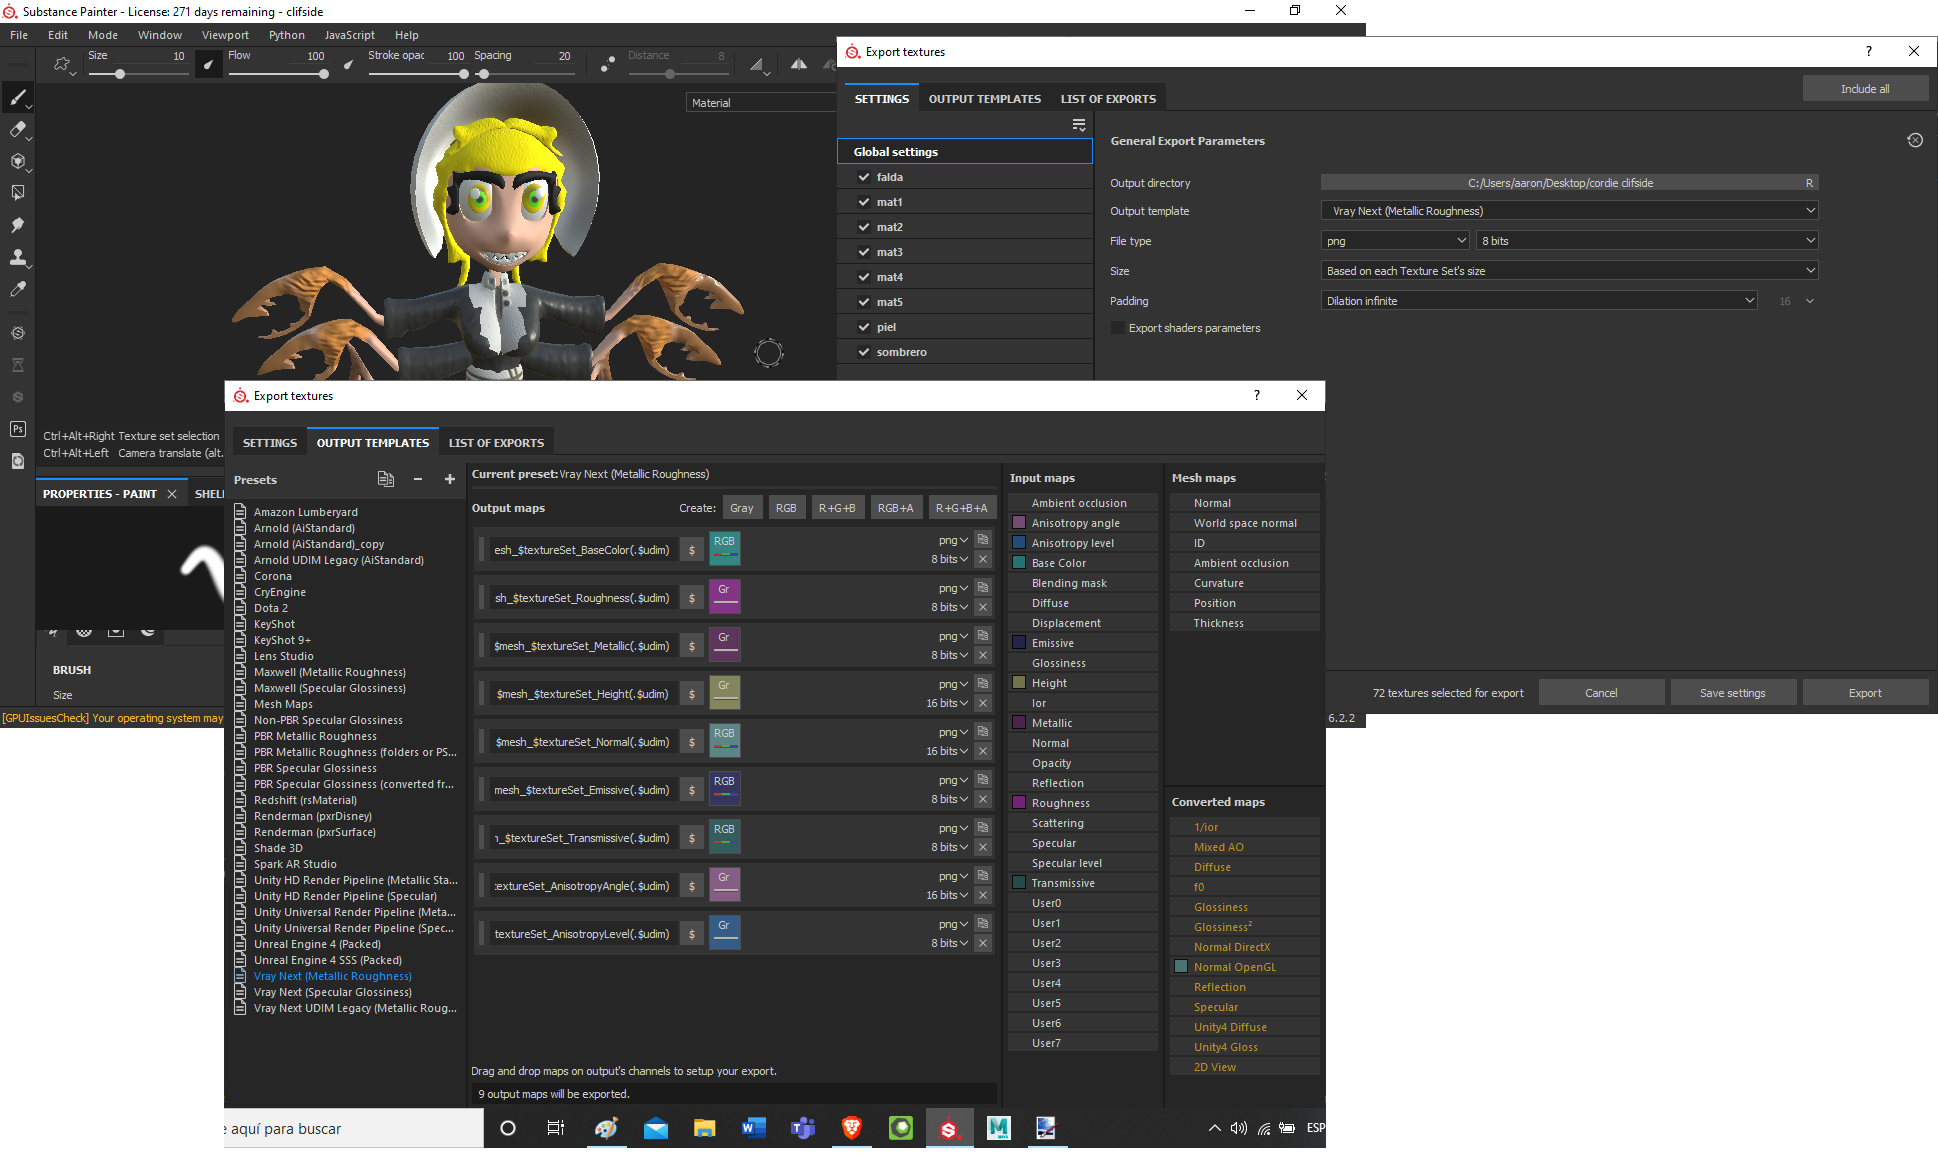Switch to LIST OF EXPORTS tab
The height and width of the screenshot is (1166, 1938).
1108,99
